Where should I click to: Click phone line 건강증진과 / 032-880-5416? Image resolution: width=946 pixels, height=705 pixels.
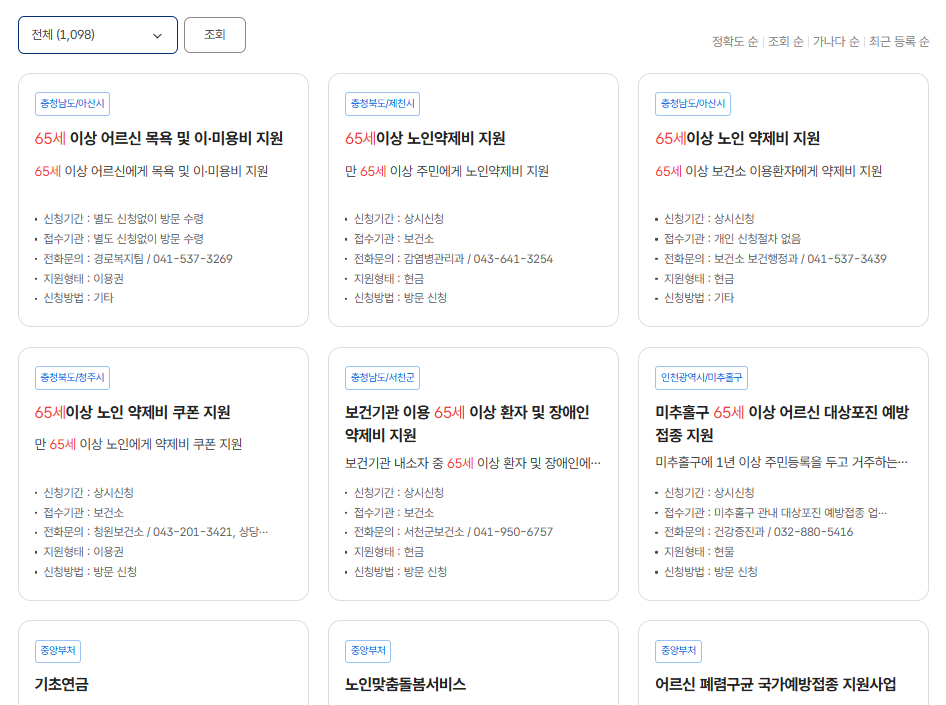pos(758,532)
